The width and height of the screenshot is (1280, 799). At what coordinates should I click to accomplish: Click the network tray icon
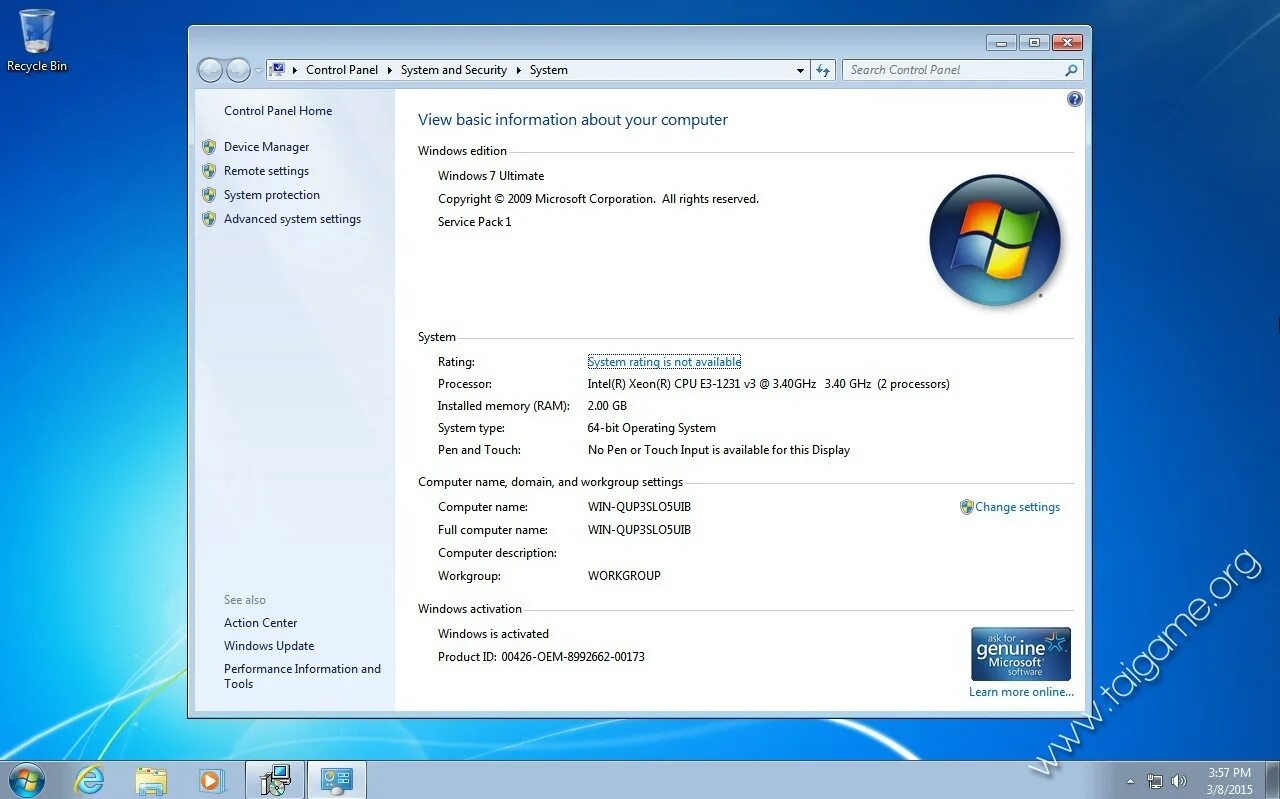point(1155,781)
